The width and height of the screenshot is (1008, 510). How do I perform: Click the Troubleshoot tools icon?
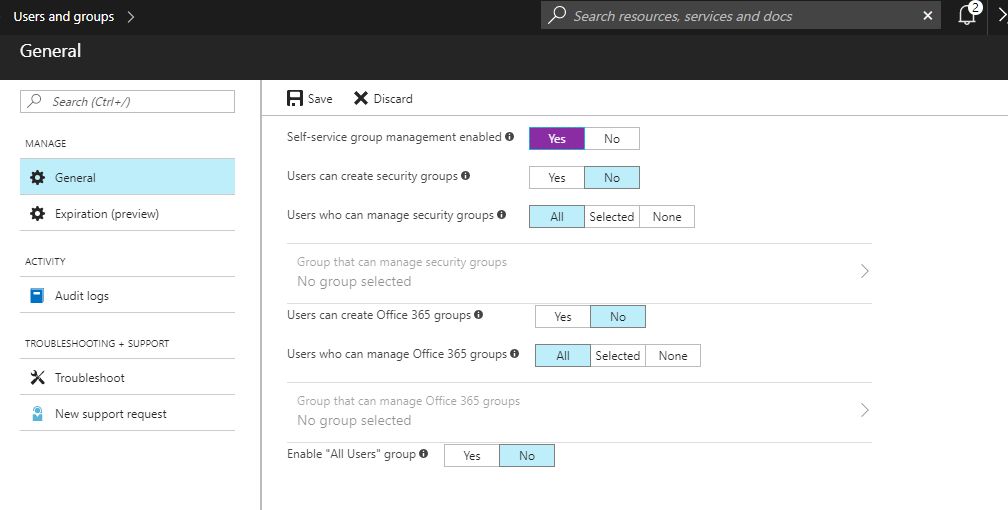(37, 378)
